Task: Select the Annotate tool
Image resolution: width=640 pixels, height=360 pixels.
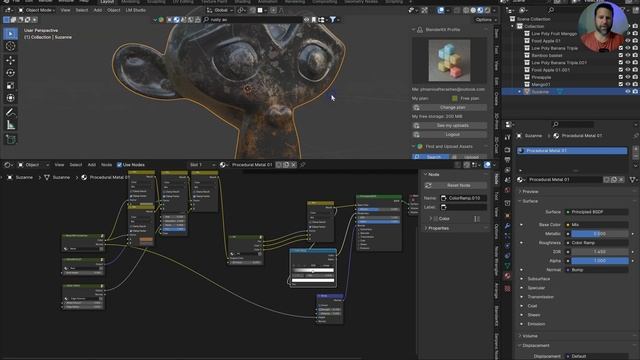Action: pos(11,113)
